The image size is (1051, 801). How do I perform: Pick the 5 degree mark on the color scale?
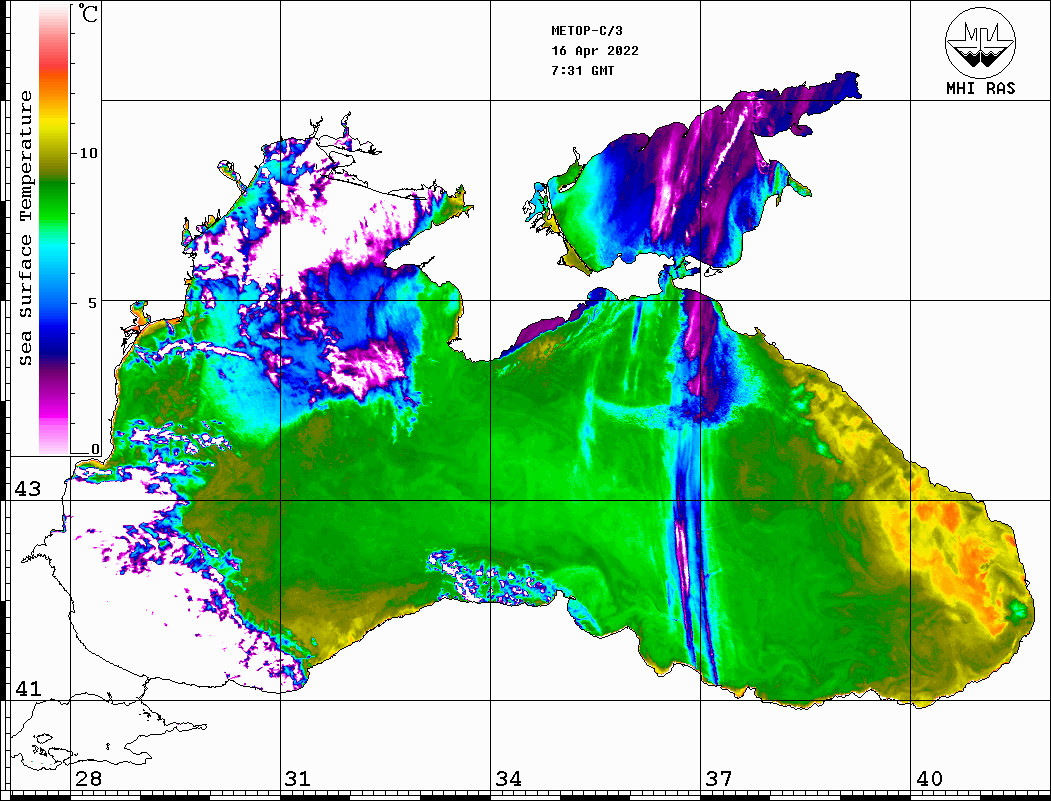pyautogui.click(x=93, y=302)
